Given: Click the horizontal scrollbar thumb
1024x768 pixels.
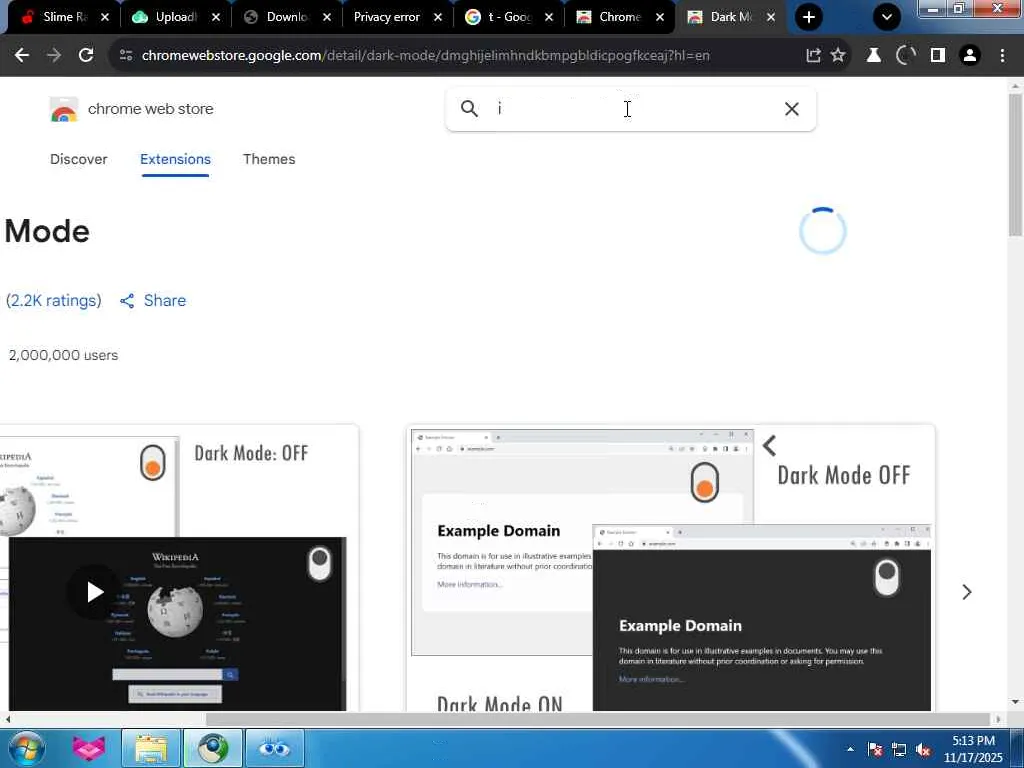Looking at the screenshot, I should (x=598, y=718).
